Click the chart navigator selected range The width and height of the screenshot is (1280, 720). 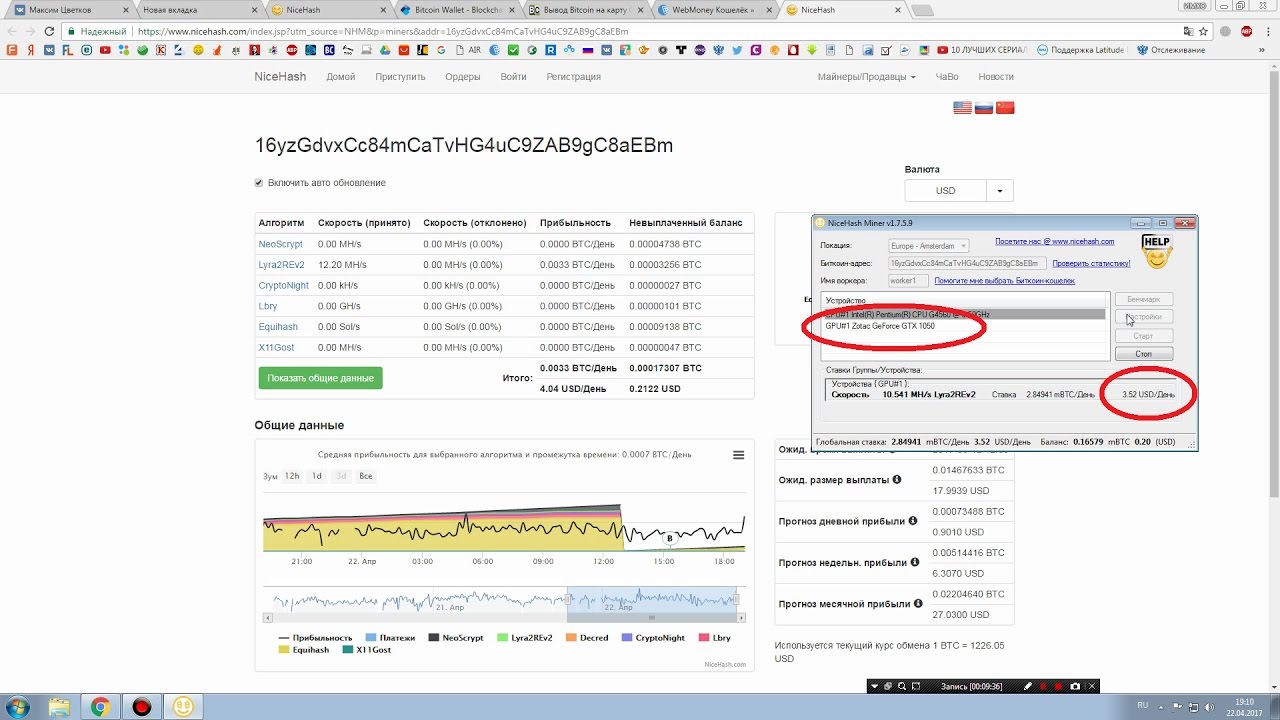(652, 601)
